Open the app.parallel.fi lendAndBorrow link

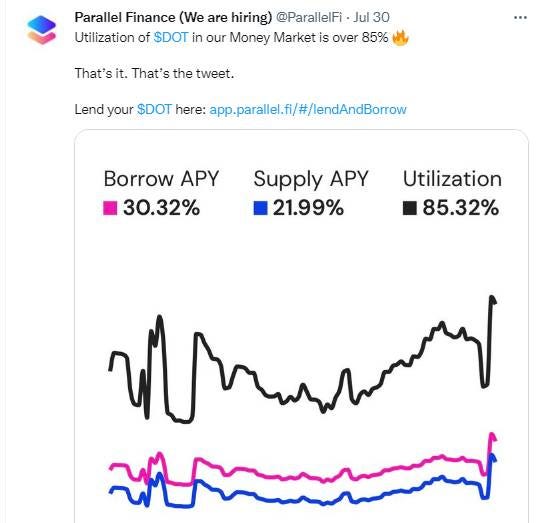click(x=308, y=110)
